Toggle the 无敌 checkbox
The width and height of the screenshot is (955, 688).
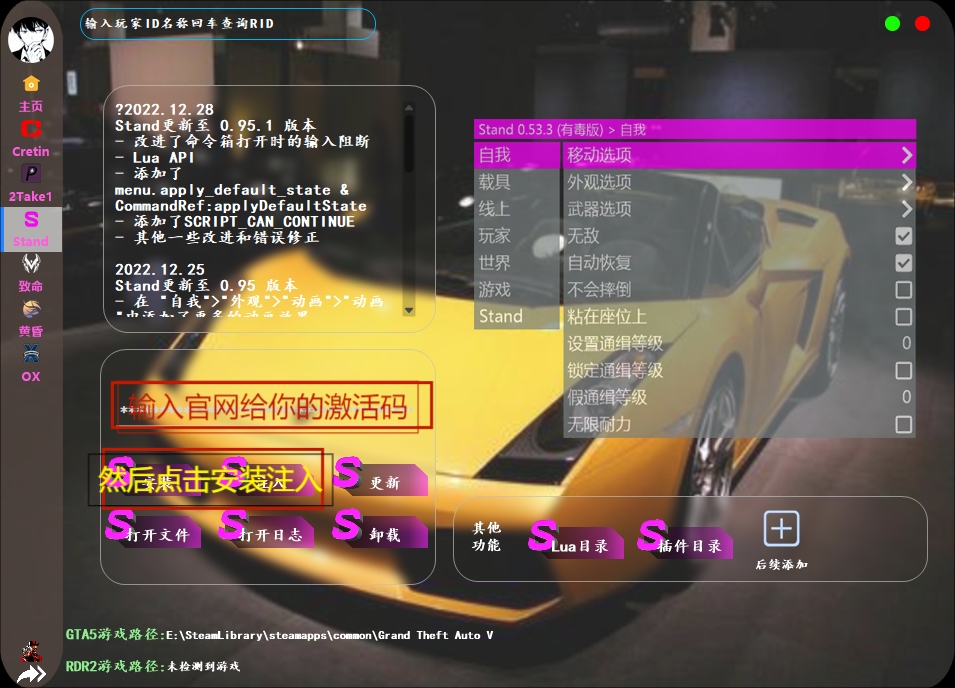coord(904,236)
